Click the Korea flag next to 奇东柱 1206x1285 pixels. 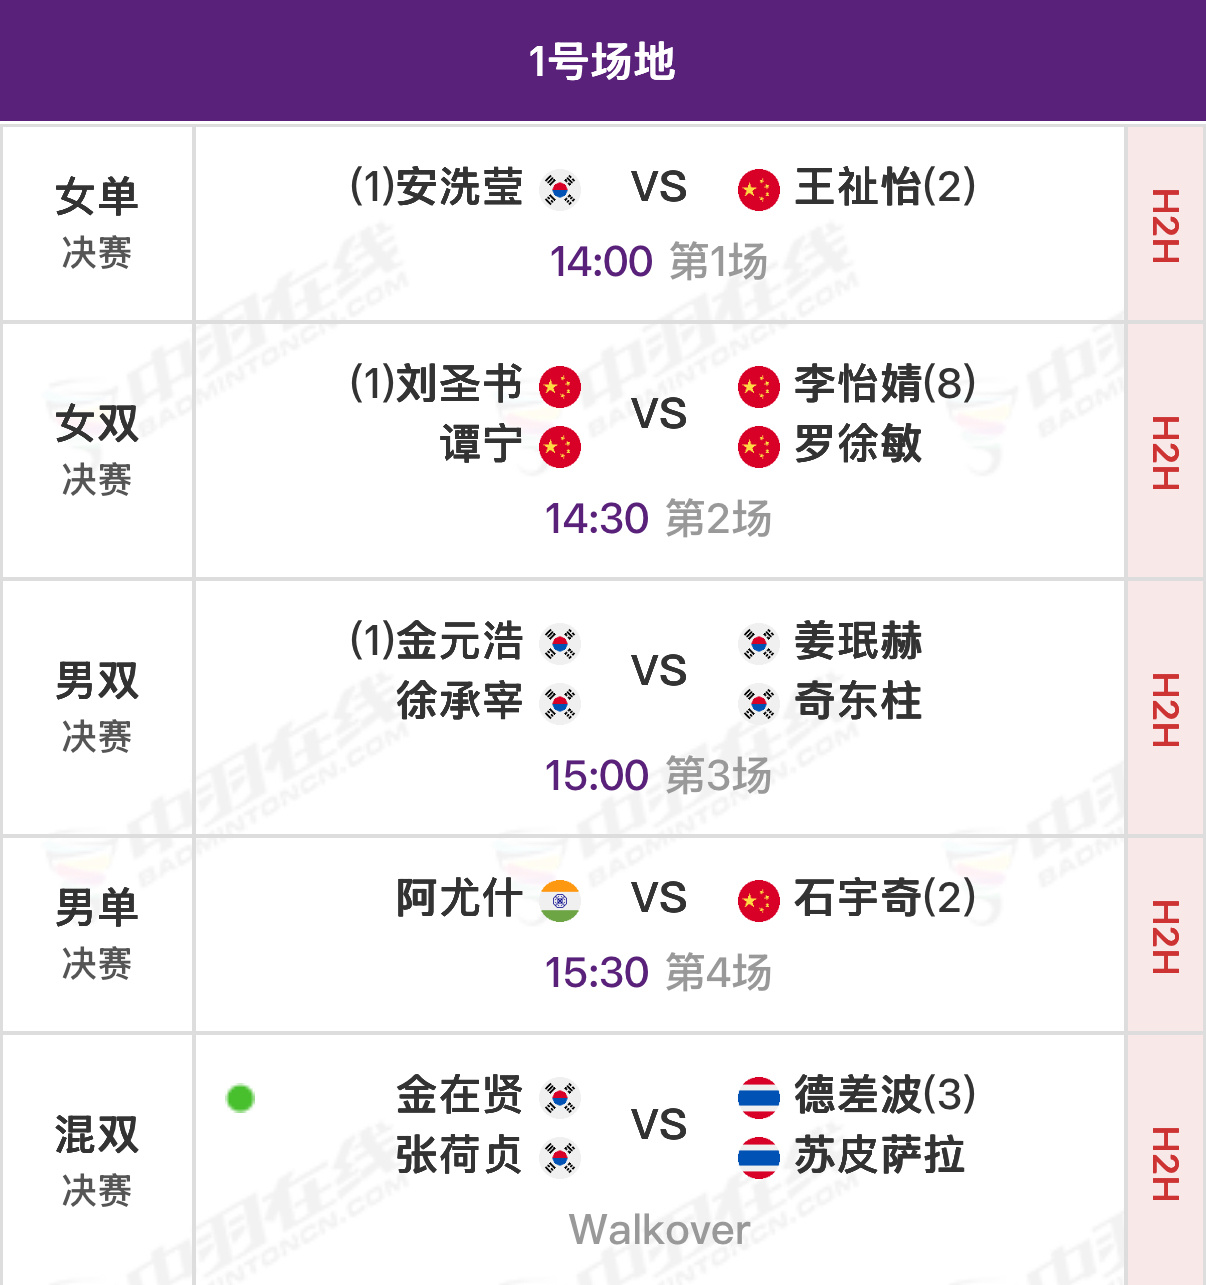point(759,703)
